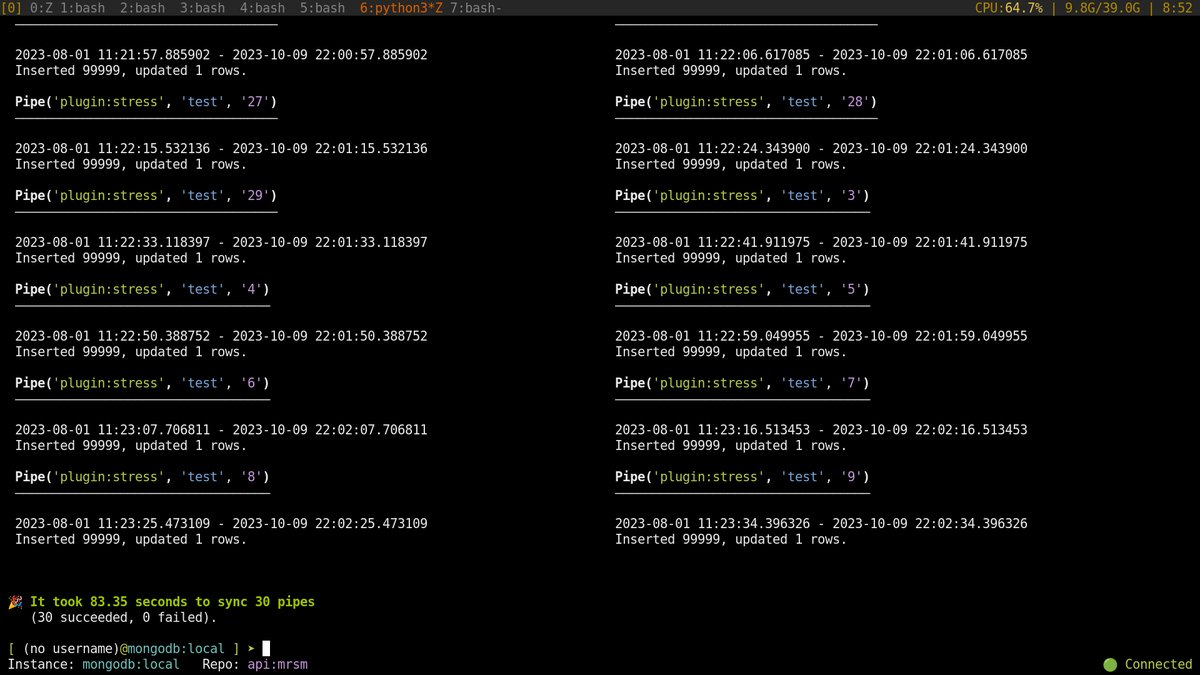Viewport: 1200px width, 675px height.
Task: Click Pipe('plugin:stress', 'test', '27') heading
Action: [146, 102]
